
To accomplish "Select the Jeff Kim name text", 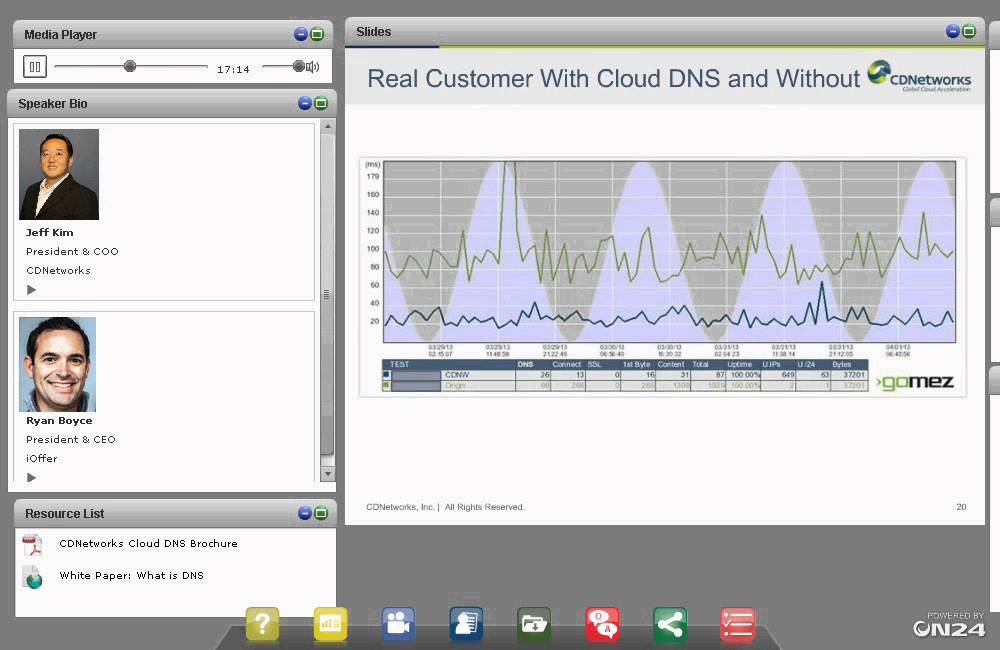I will tap(50, 232).
